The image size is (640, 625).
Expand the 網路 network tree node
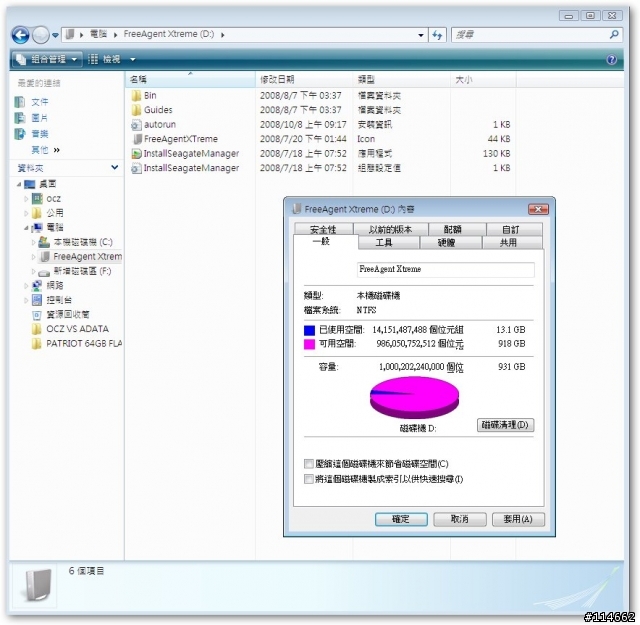26,286
